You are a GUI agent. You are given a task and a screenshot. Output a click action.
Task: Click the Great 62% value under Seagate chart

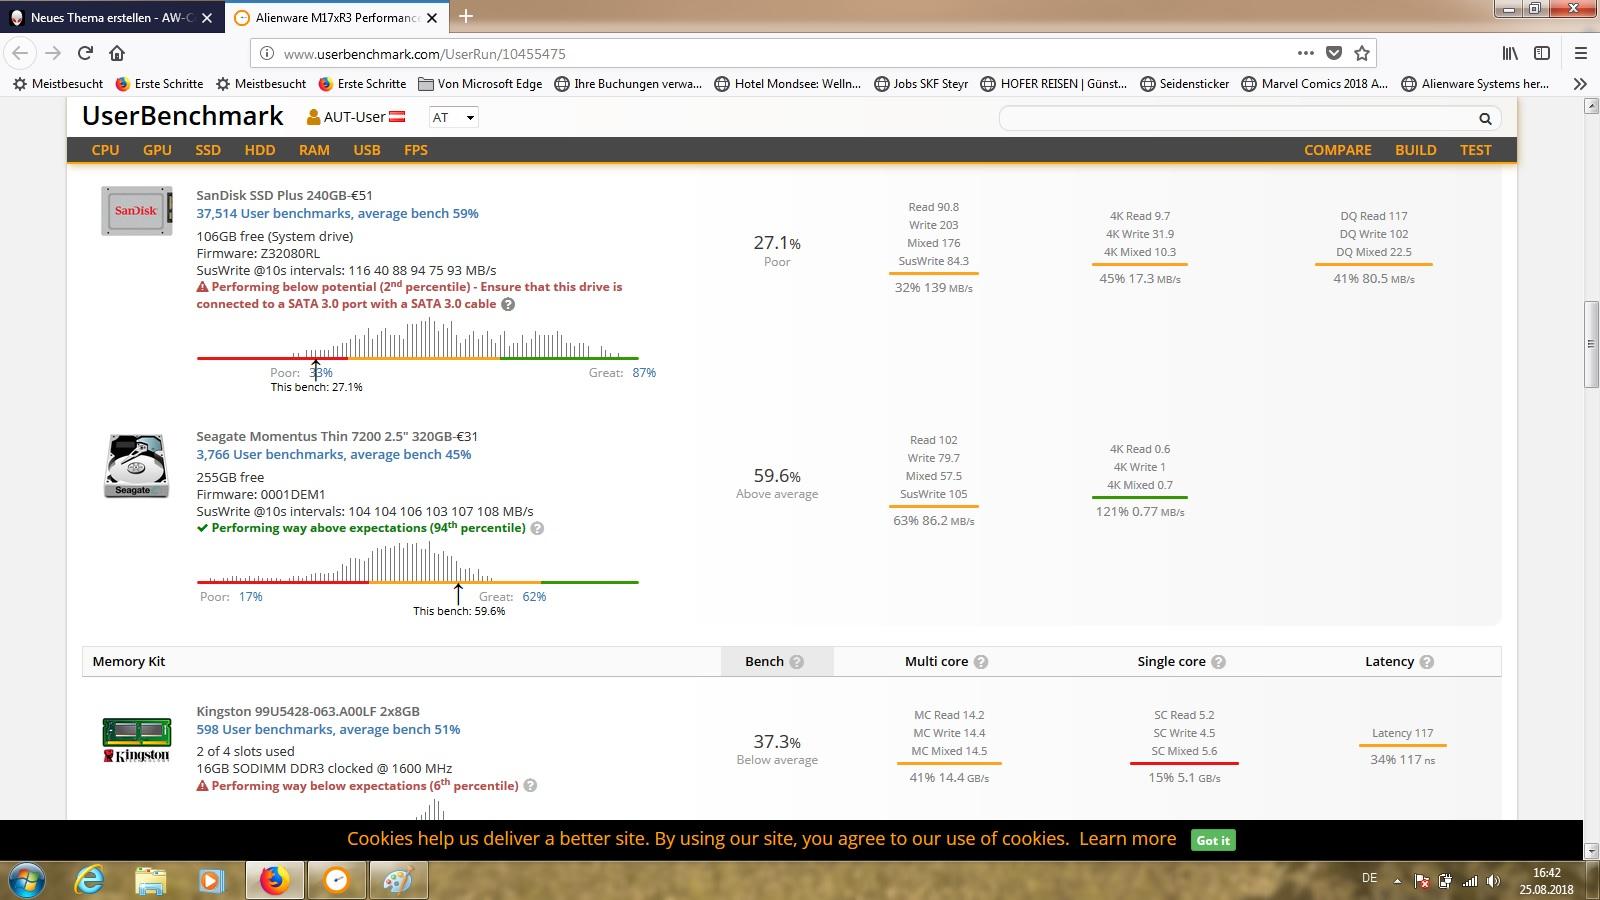534,596
